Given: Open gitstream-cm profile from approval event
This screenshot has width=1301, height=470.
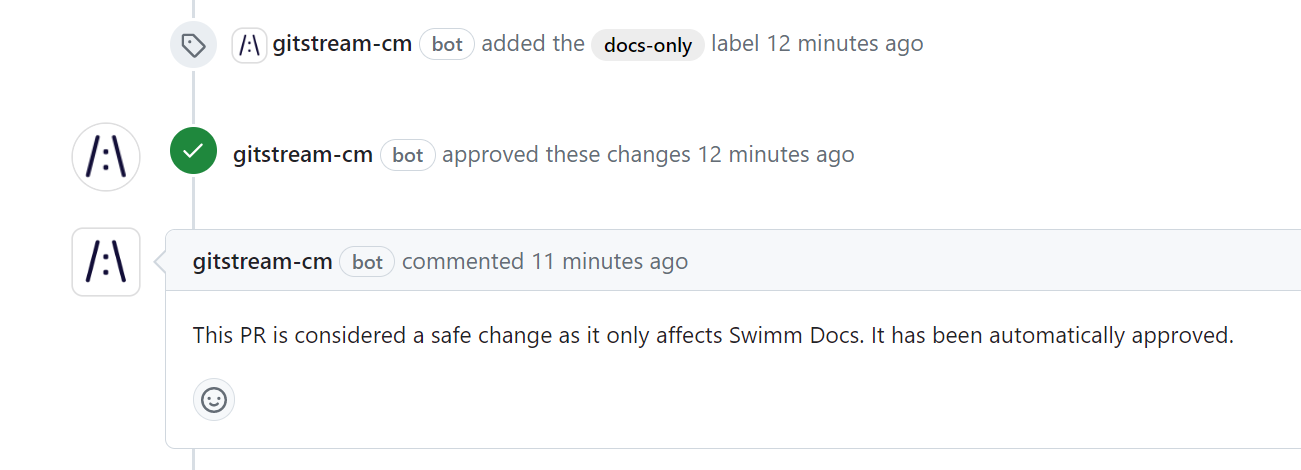Looking at the screenshot, I should (303, 155).
